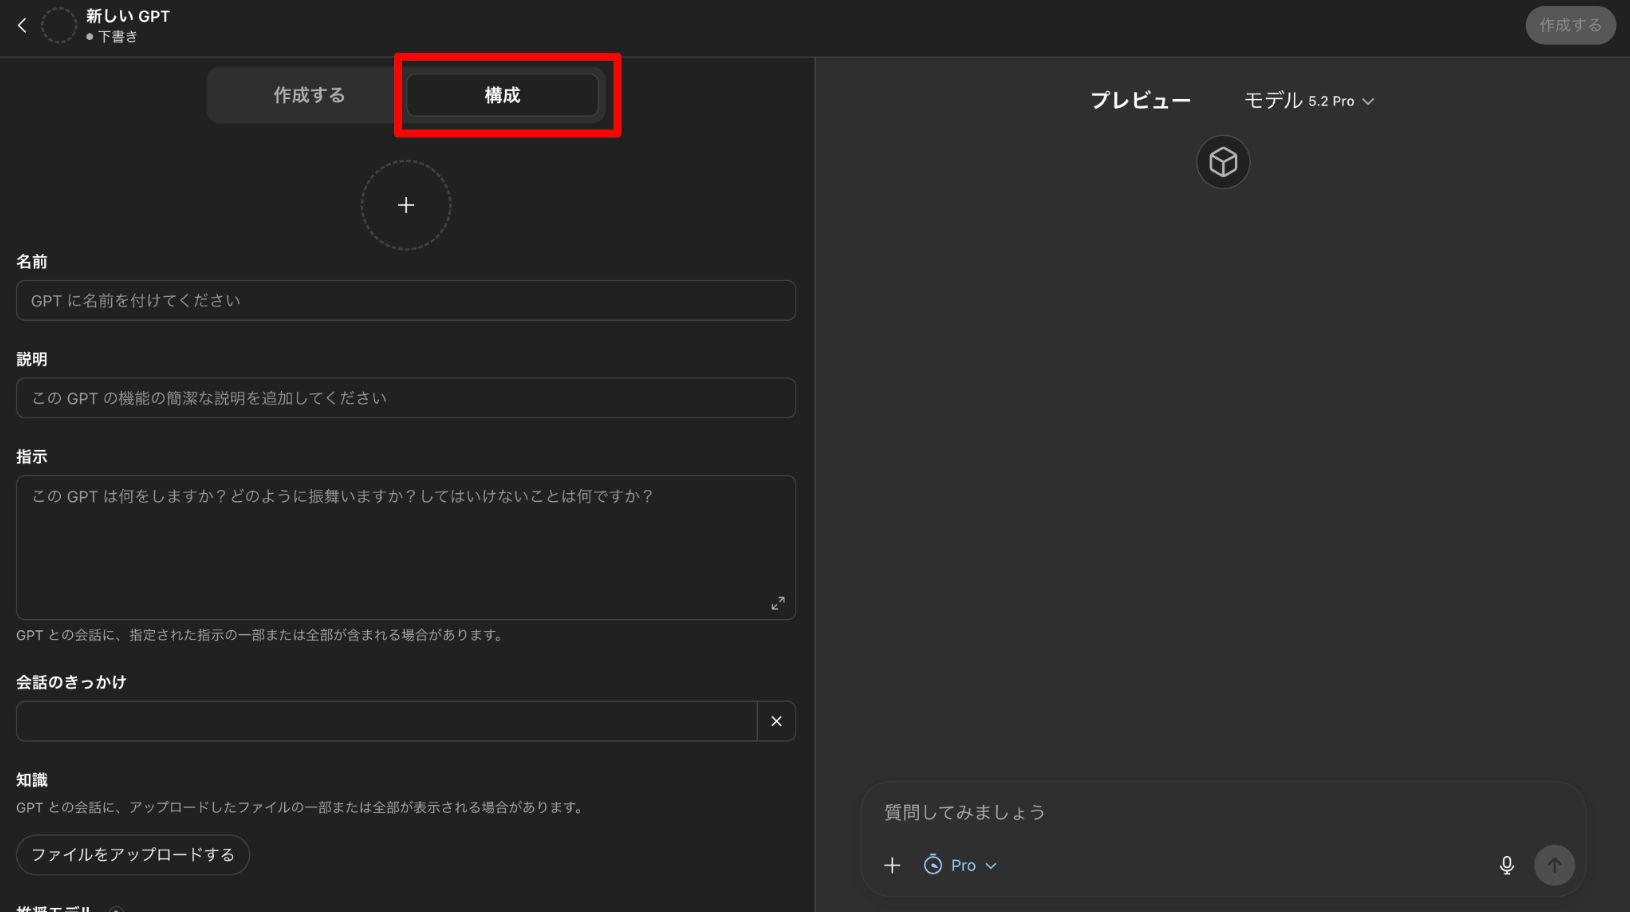Click the Pro timer icon
Image resolution: width=1630 pixels, height=912 pixels.
point(933,865)
